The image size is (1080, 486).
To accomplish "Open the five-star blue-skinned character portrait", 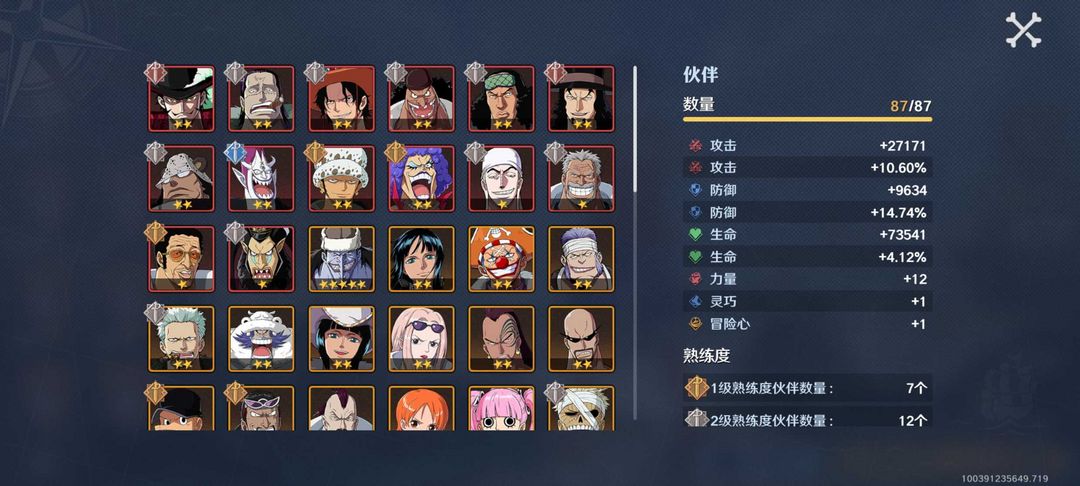I will (x=341, y=258).
